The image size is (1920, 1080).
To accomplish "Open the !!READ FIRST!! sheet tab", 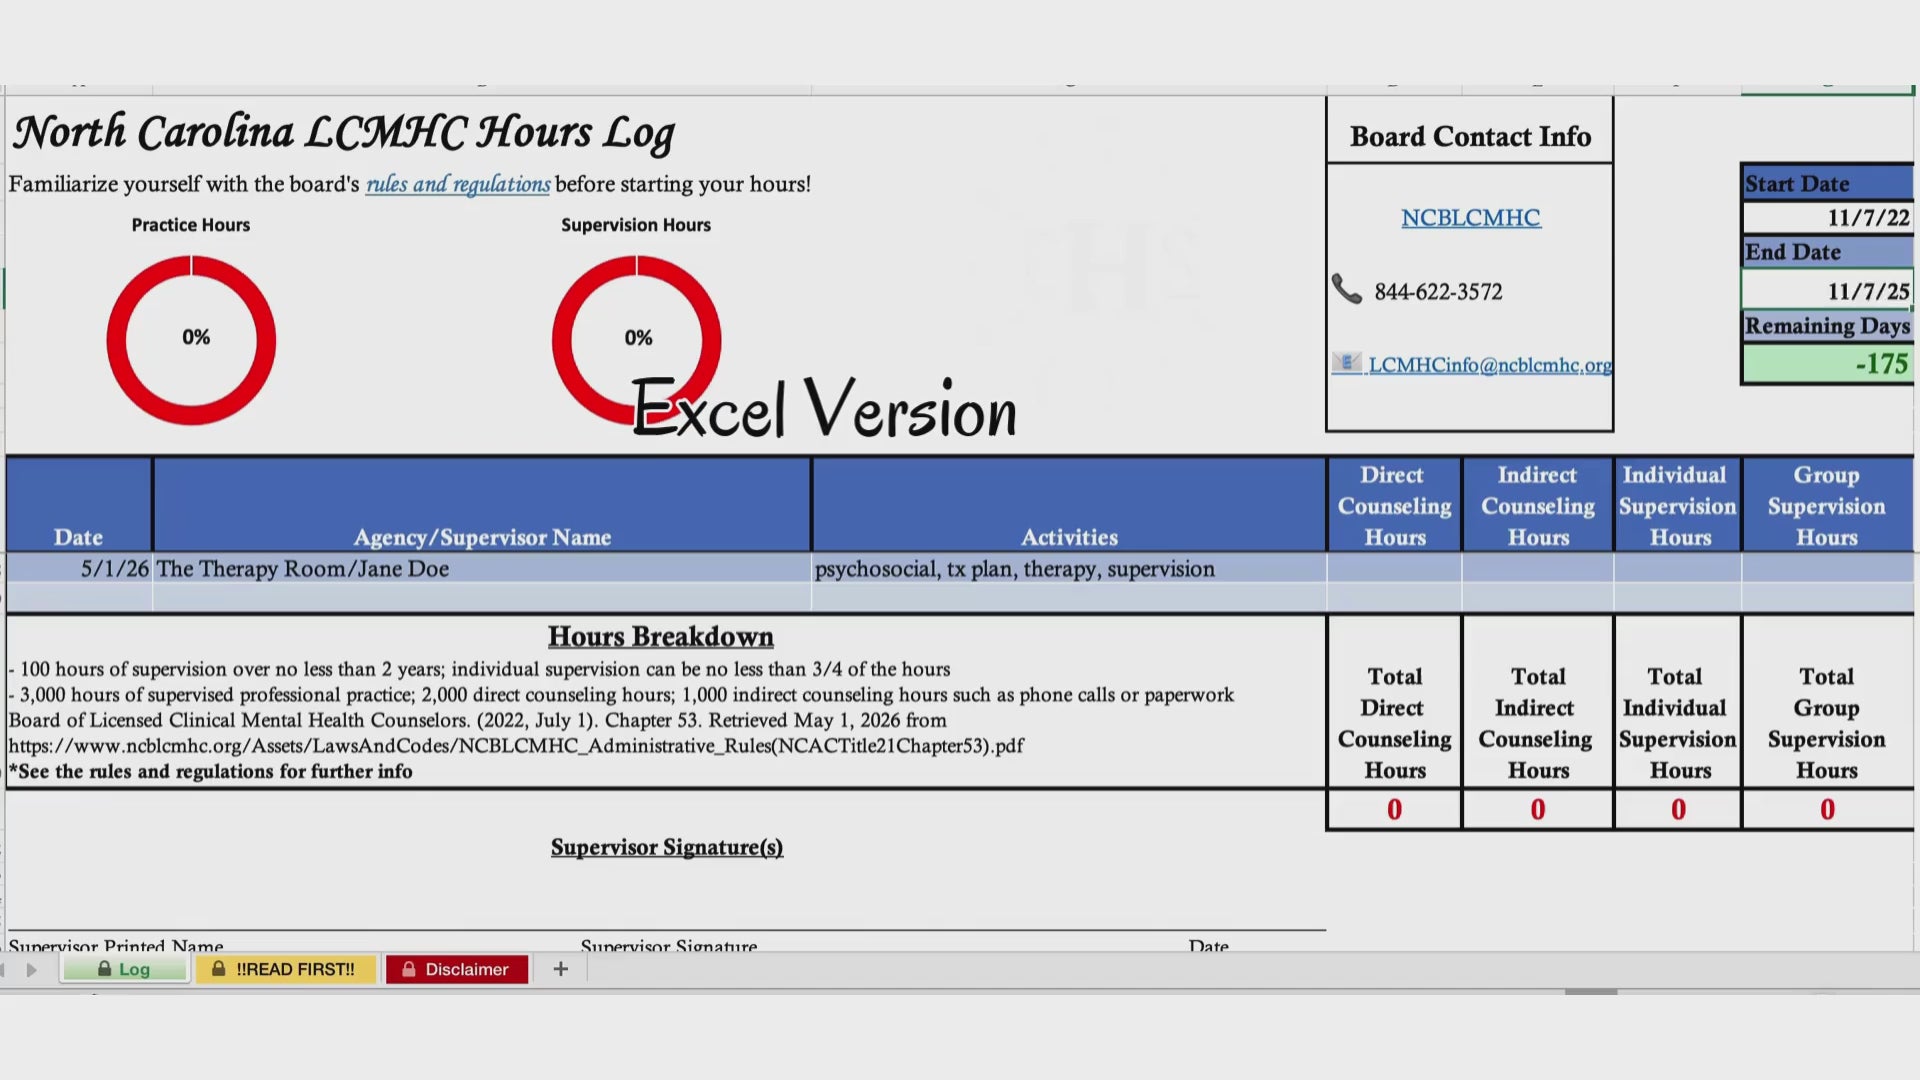I will (286, 969).
